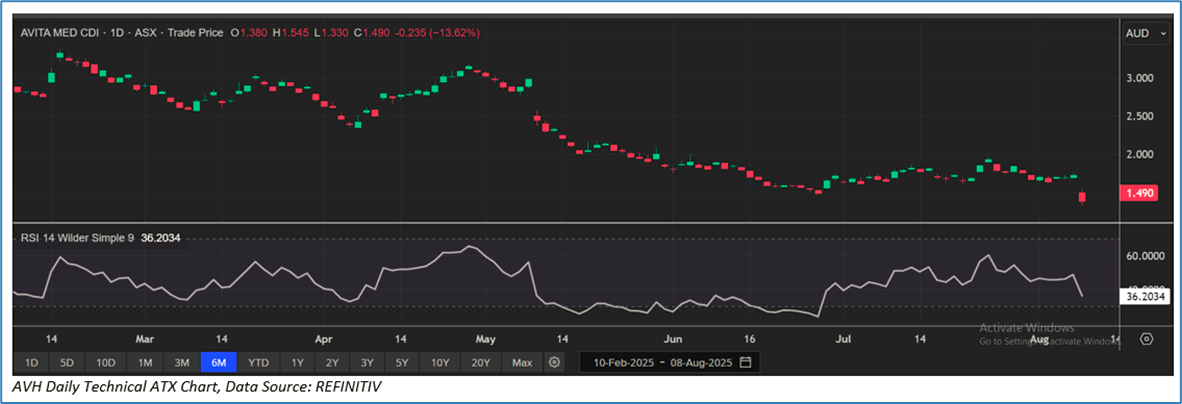Select the active 6M range
The image size is (1182, 404).
coord(219,362)
